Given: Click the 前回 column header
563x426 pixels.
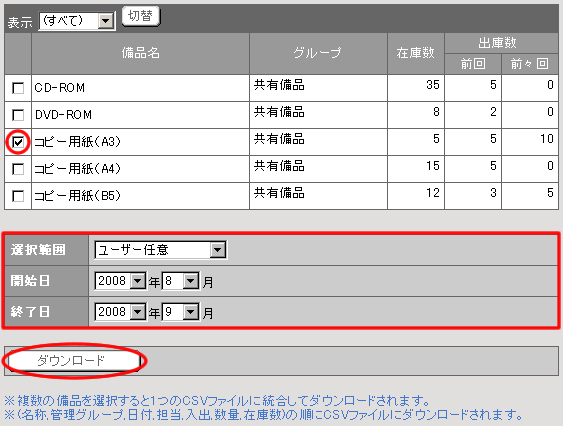Looking at the screenshot, I should 473,64.
